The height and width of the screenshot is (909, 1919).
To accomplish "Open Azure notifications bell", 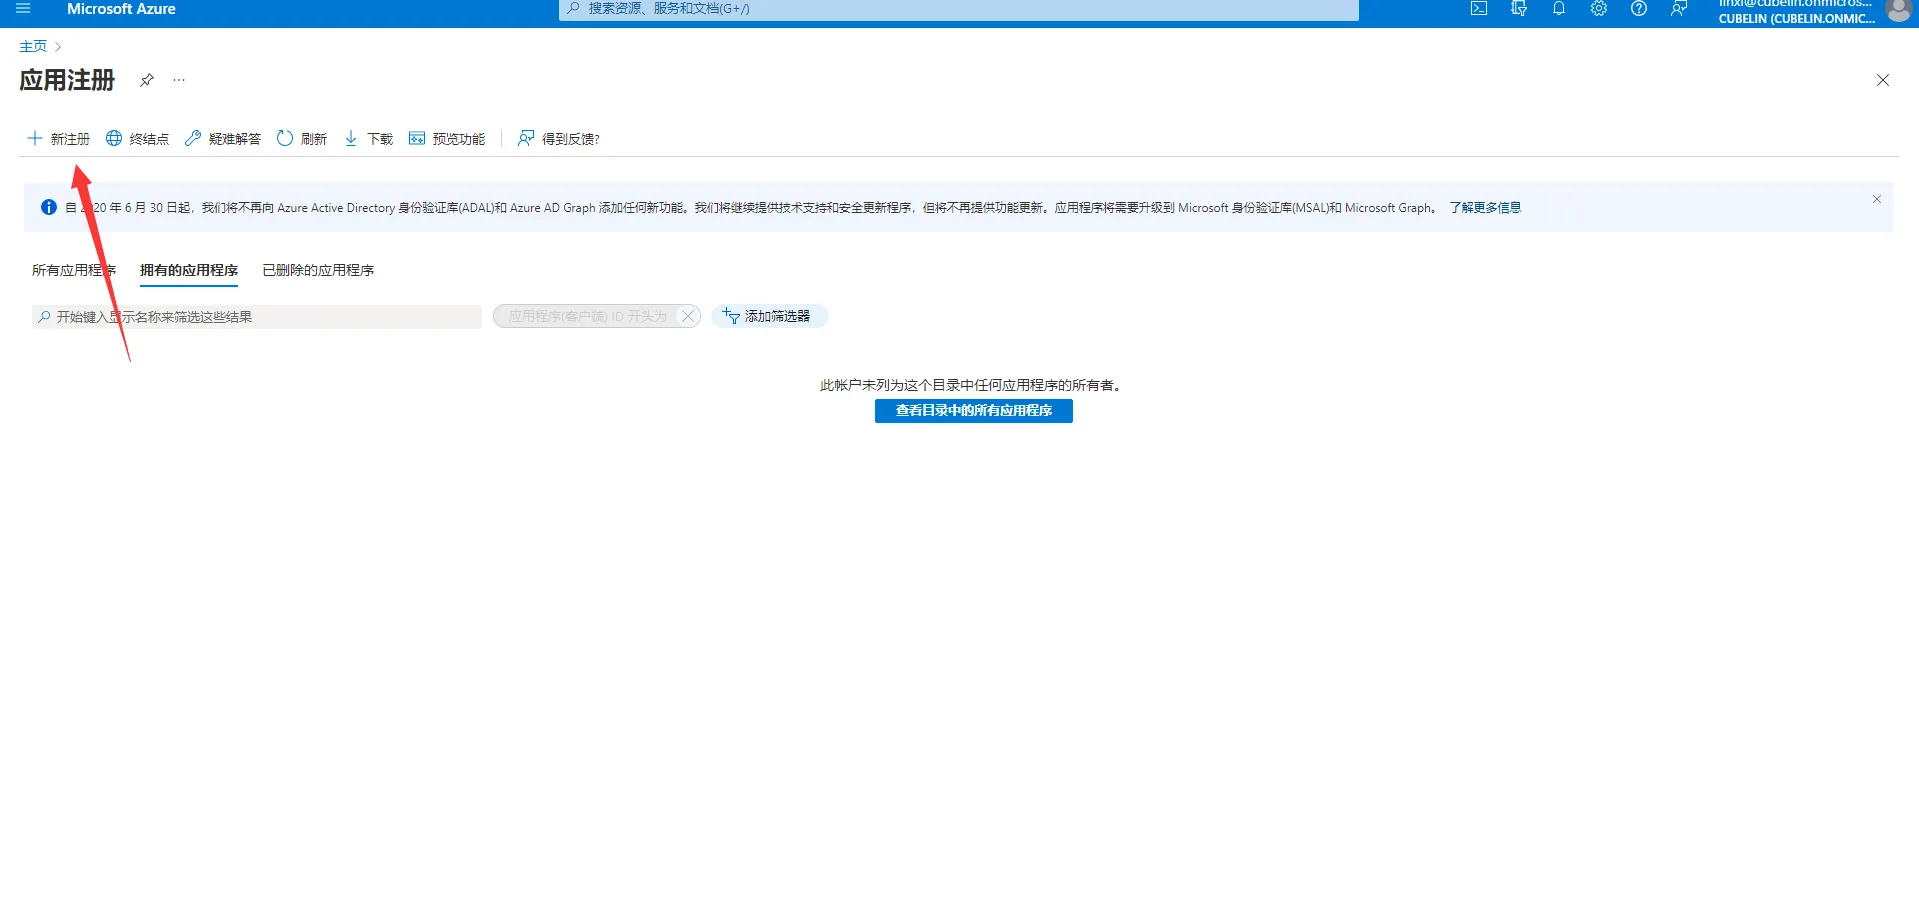I will coord(1558,9).
